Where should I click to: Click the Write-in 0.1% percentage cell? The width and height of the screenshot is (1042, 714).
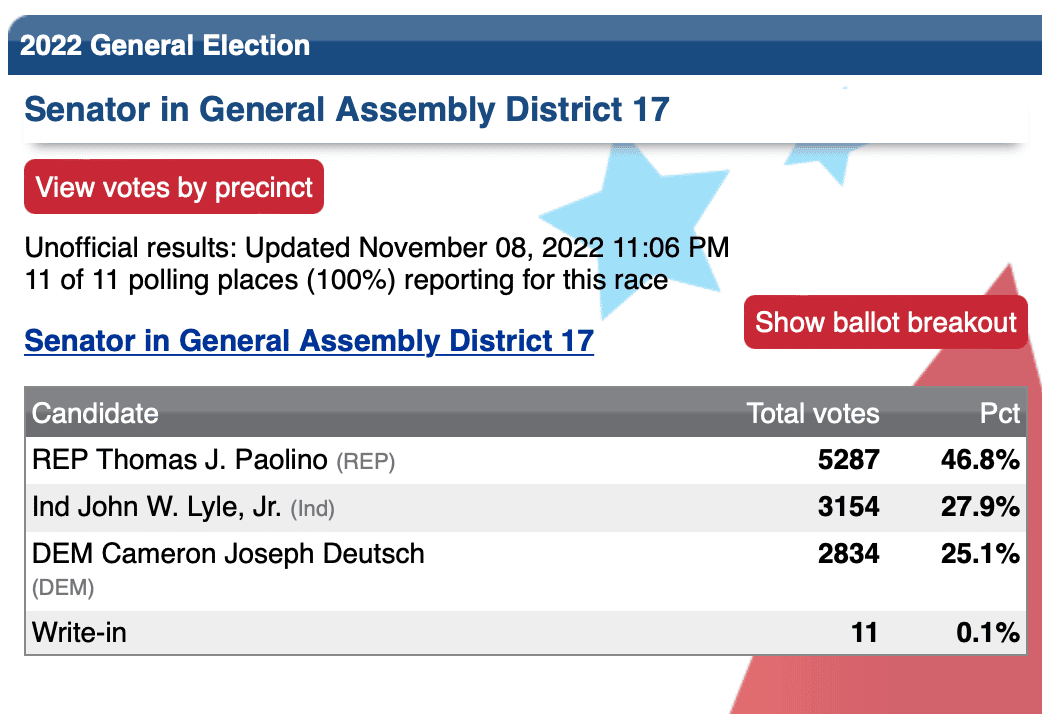(988, 632)
